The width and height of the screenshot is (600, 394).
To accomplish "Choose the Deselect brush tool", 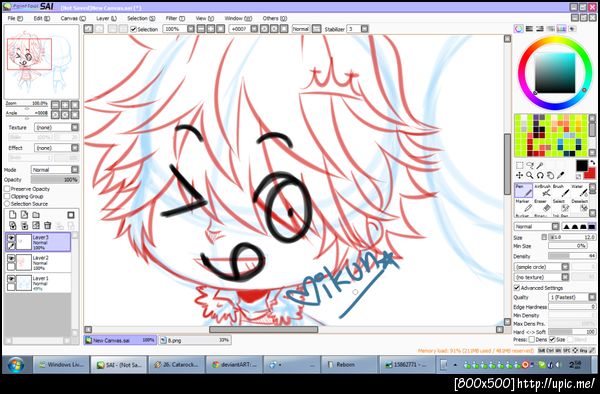I will pos(579,206).
